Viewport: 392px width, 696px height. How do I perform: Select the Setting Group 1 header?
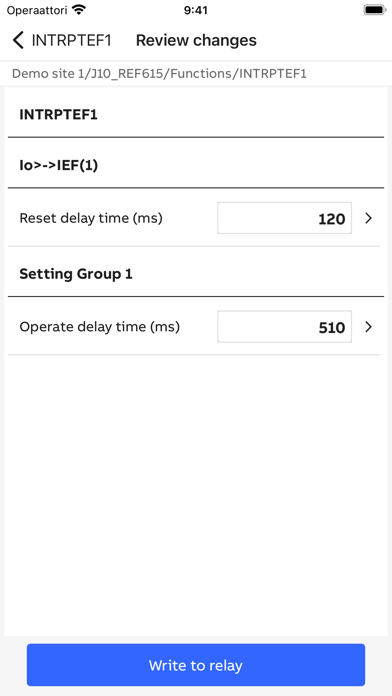(x=76, y=274)
